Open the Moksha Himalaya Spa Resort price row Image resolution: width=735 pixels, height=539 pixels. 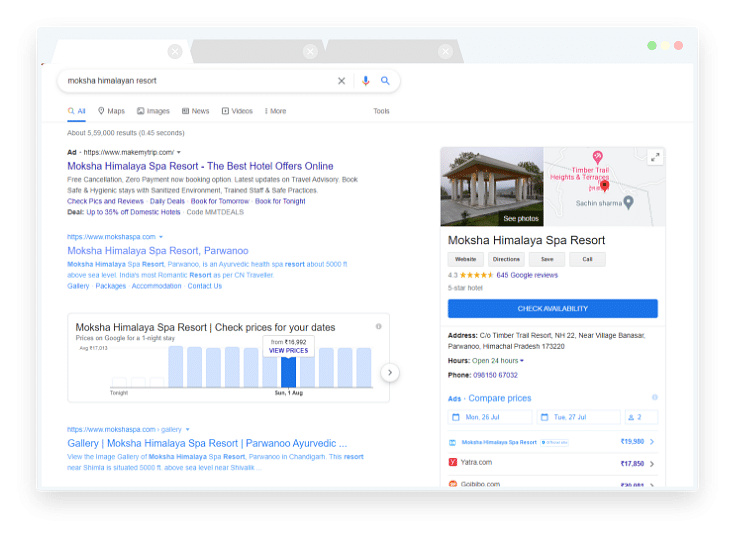[553, 442]
